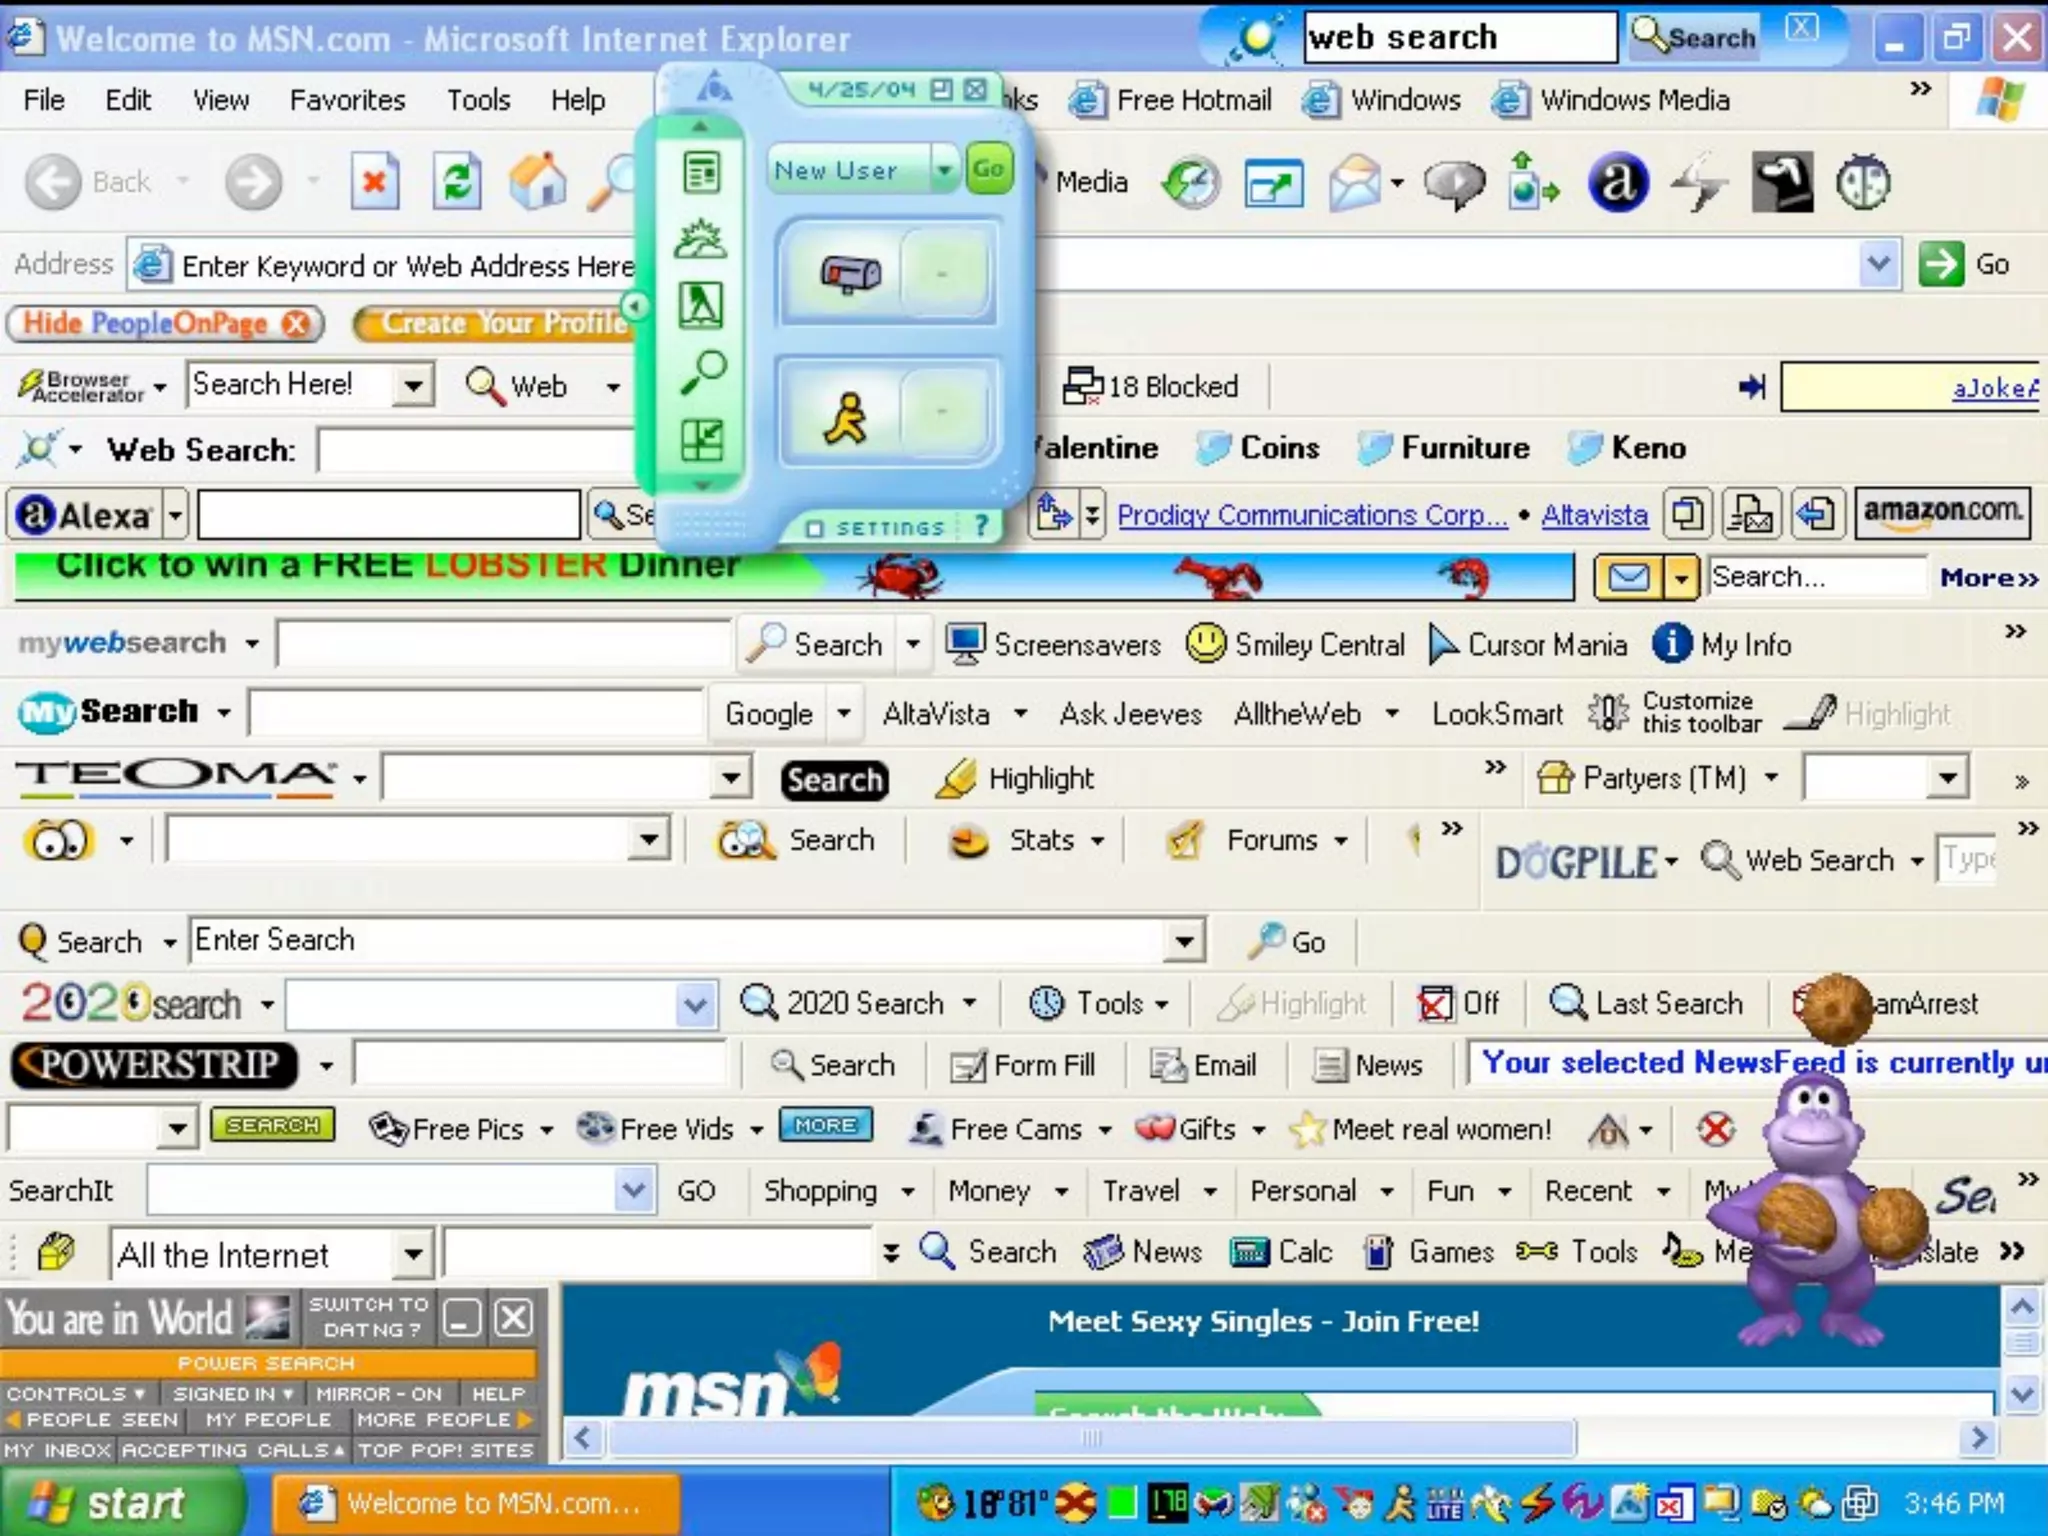The width and height of the screenshot is (2048, 1536).
Task: Open the All the Internet dropdown
Action: (412, 1254)
